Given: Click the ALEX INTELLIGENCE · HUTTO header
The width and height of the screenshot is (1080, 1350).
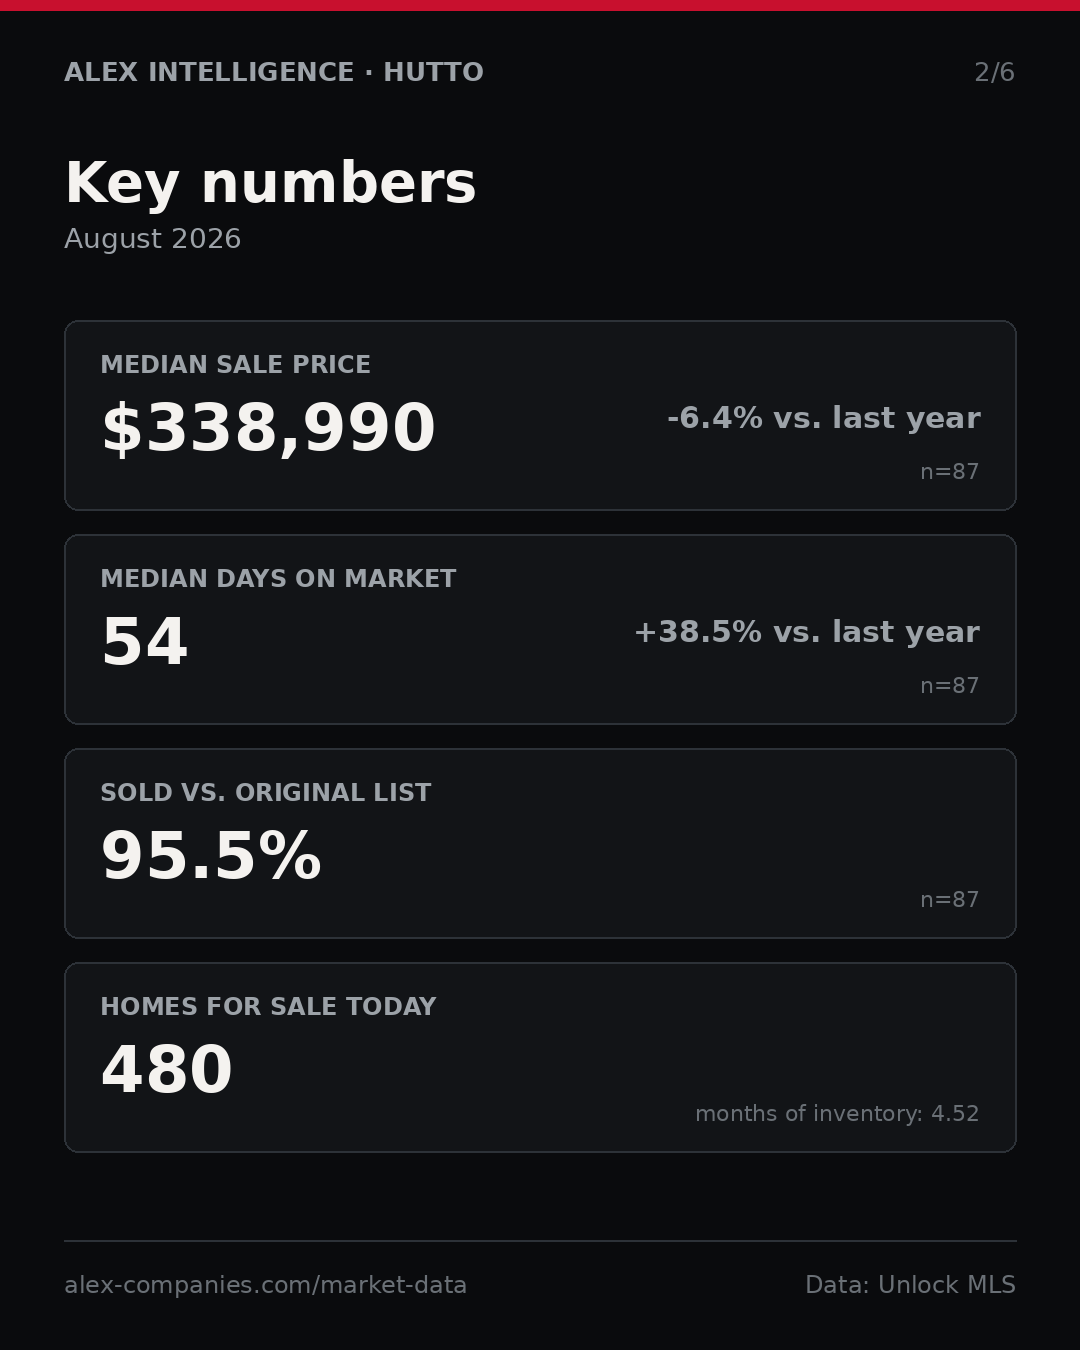Looking at the screenshot, I should [274, 73].
